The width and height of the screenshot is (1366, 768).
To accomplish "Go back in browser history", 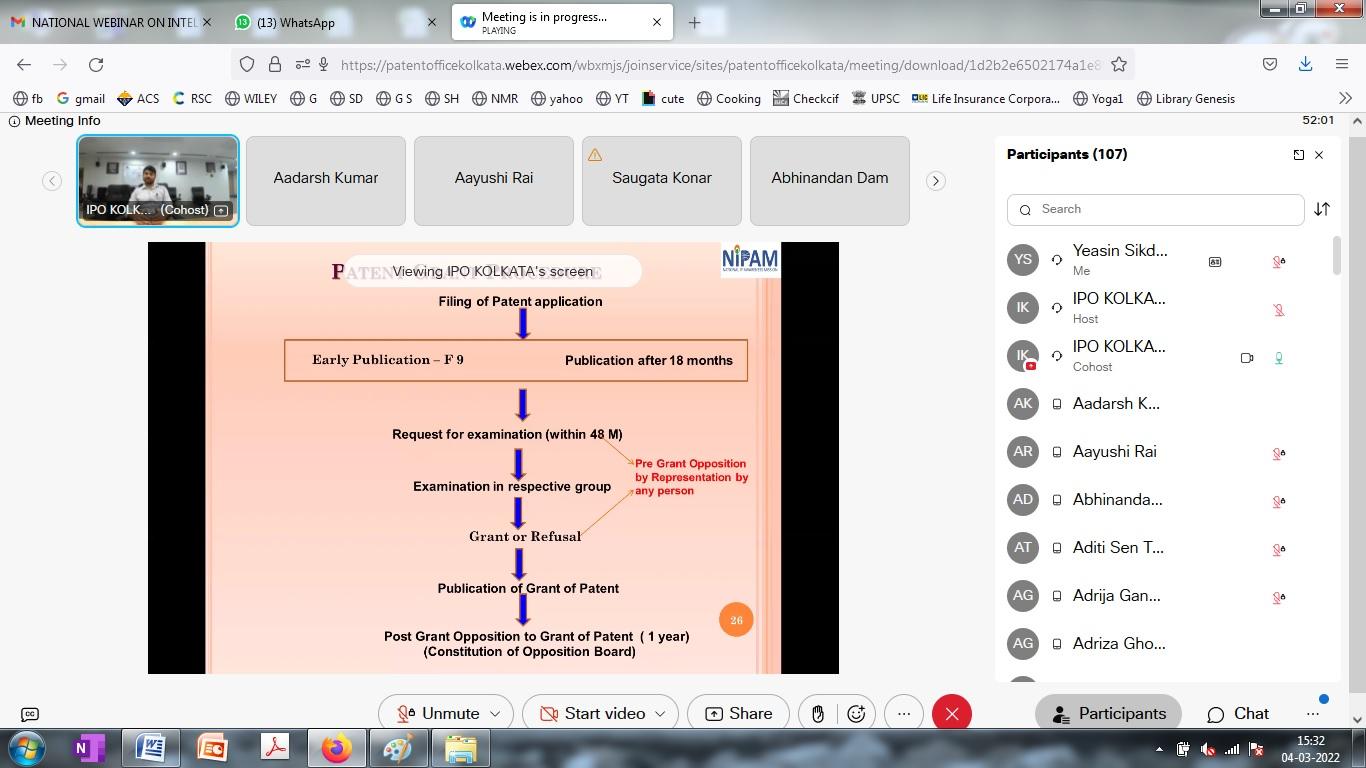I will [24, 64].
